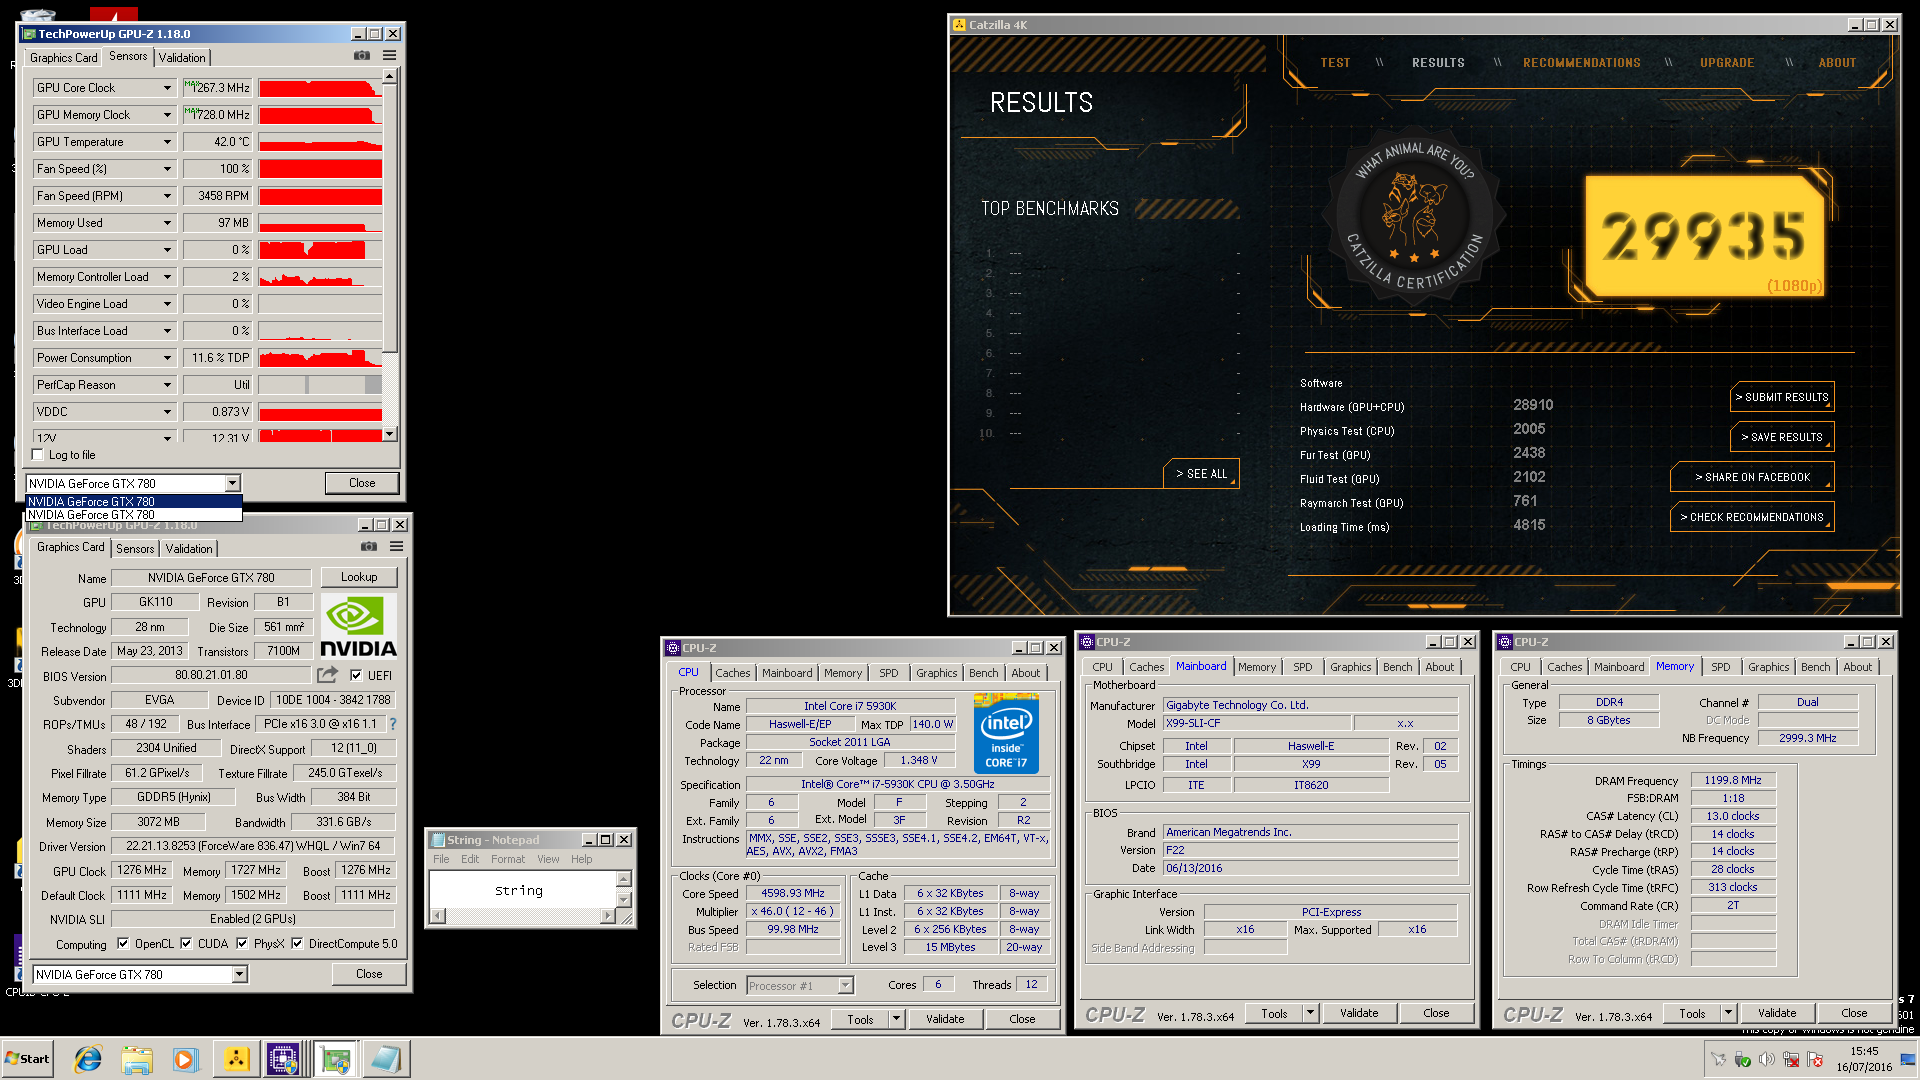Click the NVIDIA logo in GPU-Z

point(359,627)
